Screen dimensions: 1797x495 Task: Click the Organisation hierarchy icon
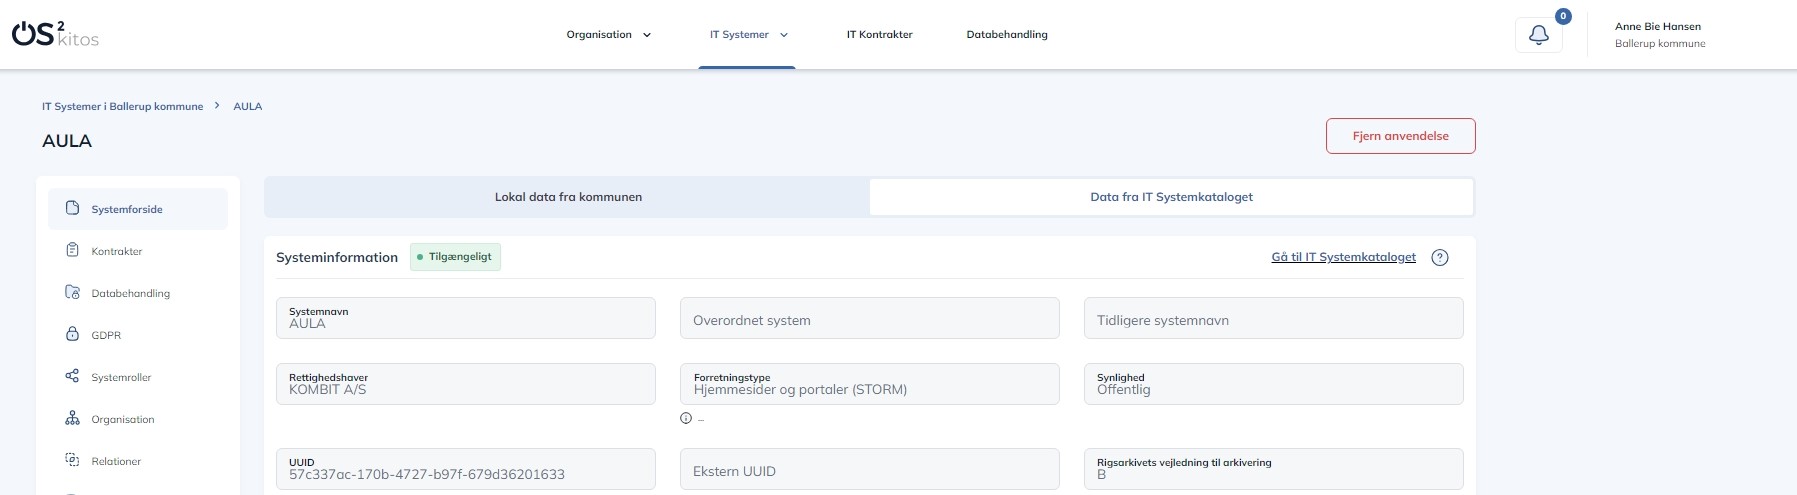click(72, 418)
